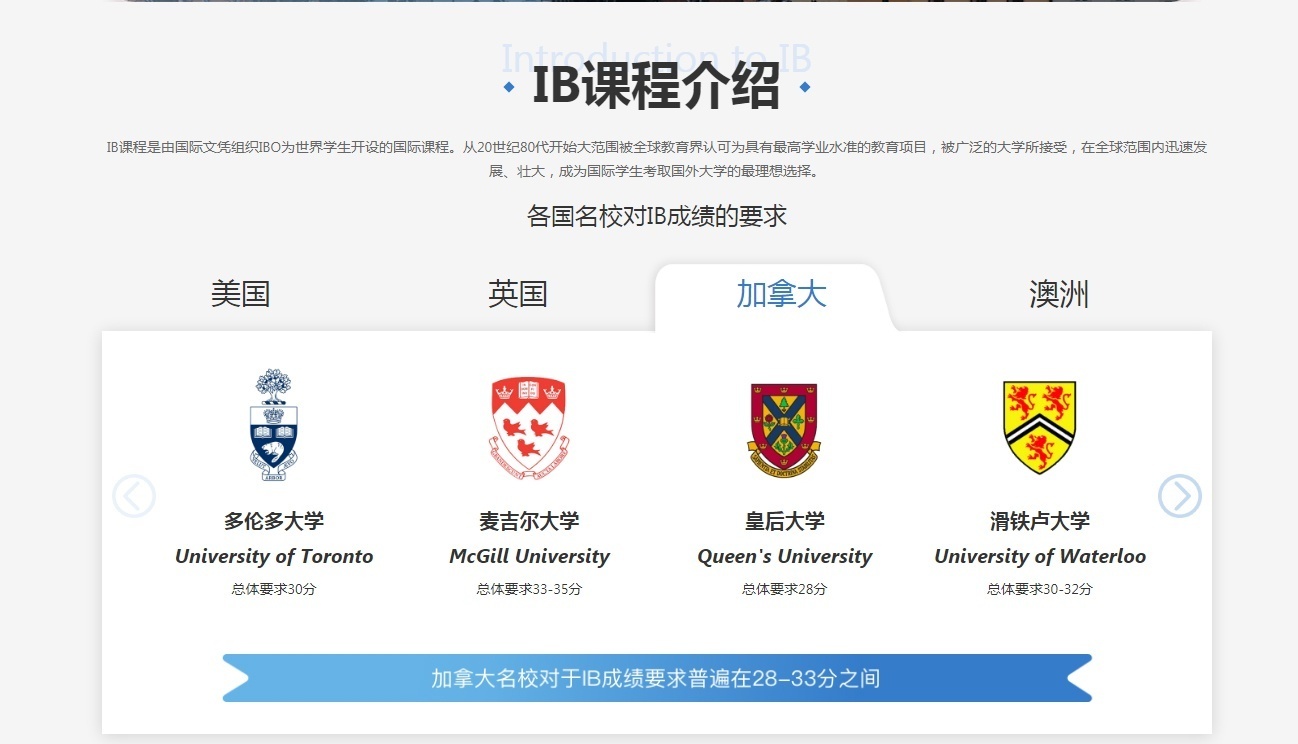The image size is (1298, 744).
Task: Click the 总体要求33-35分 text
Action: (529, 589)
